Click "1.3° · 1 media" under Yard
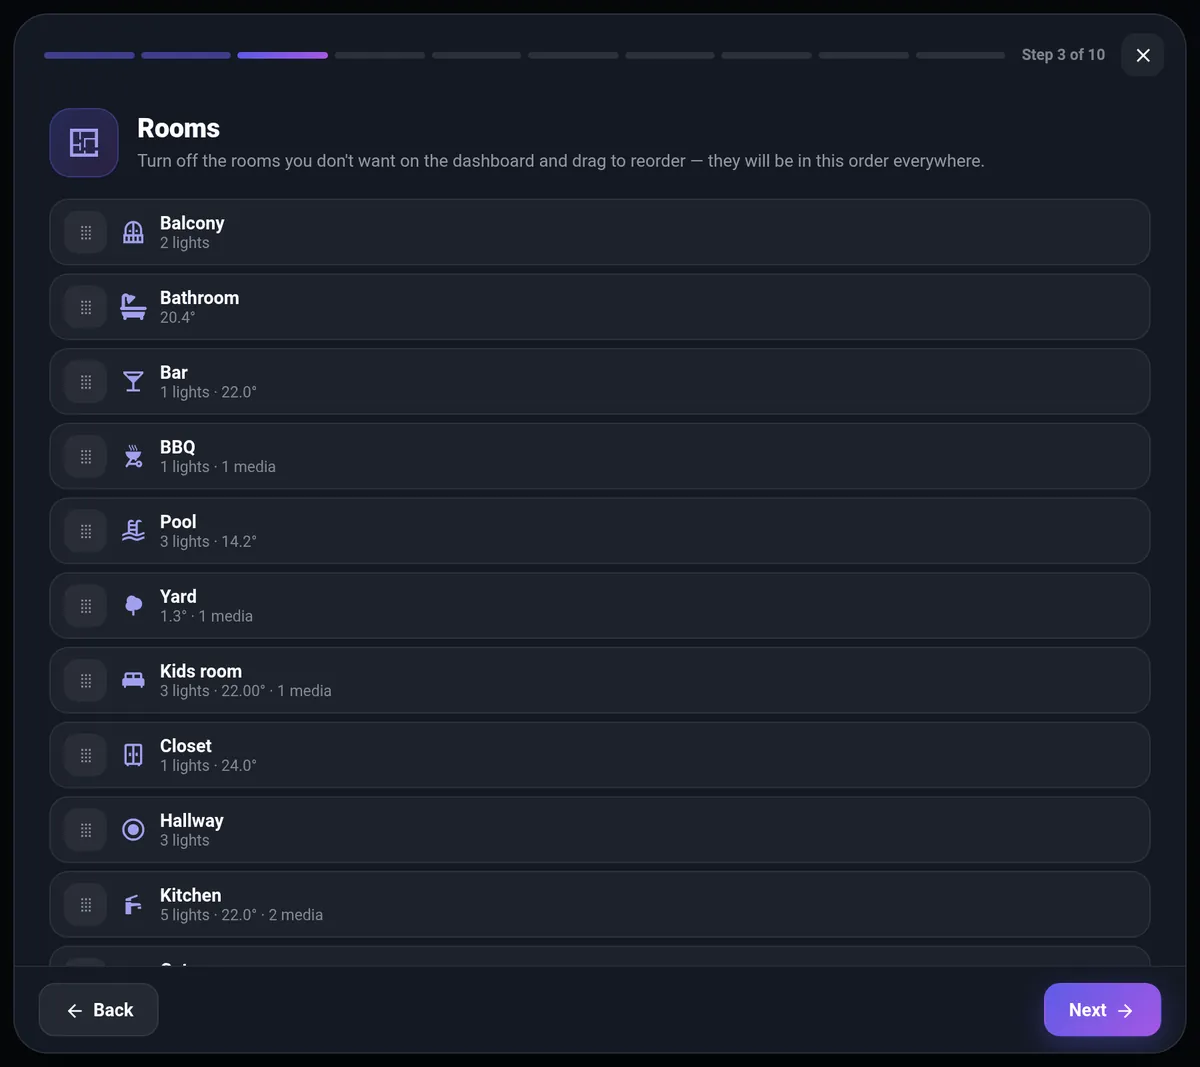 pyautogui.click(x=206, y=616)
